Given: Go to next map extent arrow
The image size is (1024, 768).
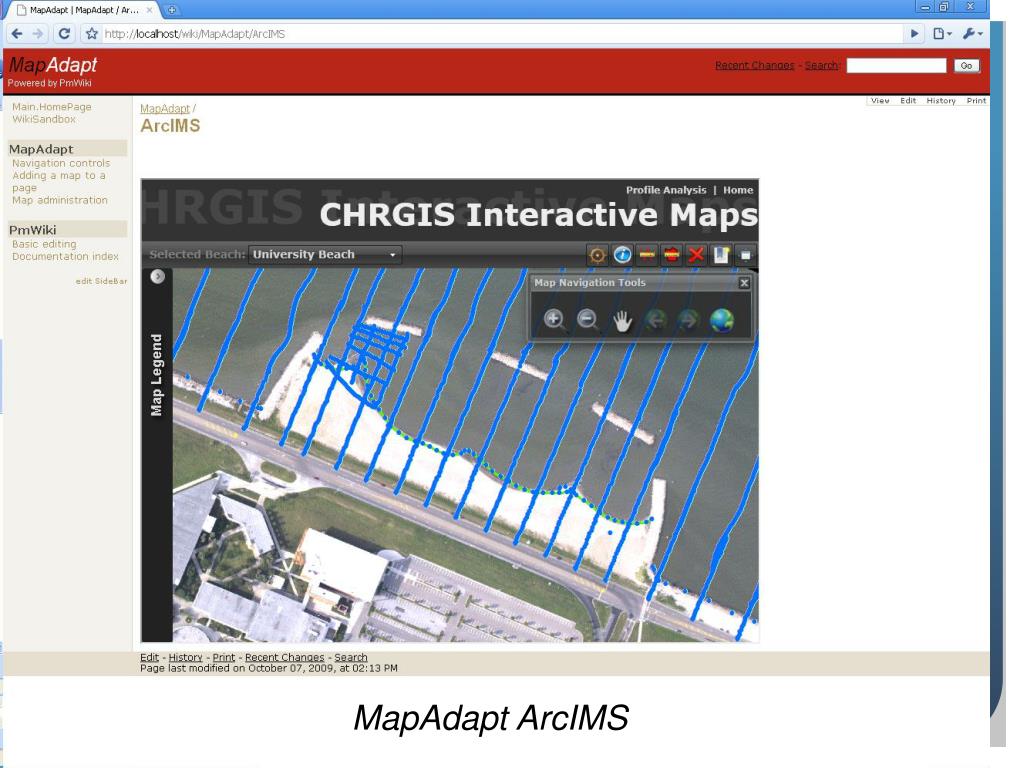Looking at the screenshot, I should pyautogui.click(x=688, y=320).
